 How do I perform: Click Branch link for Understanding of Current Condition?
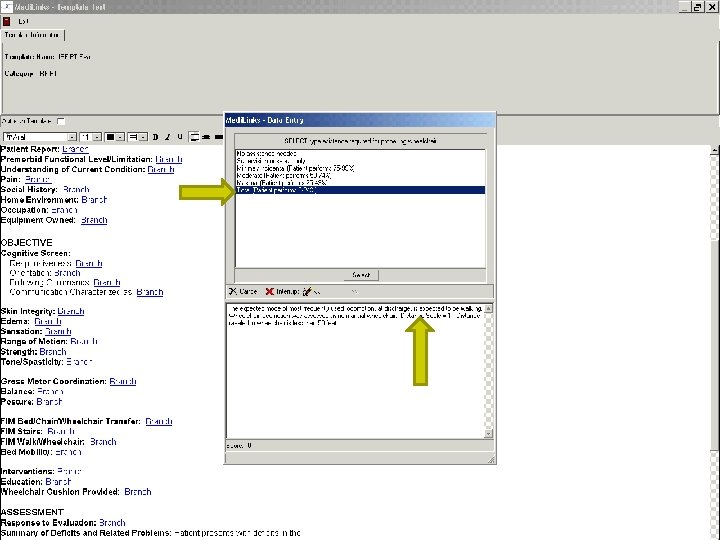pos(161,169)
